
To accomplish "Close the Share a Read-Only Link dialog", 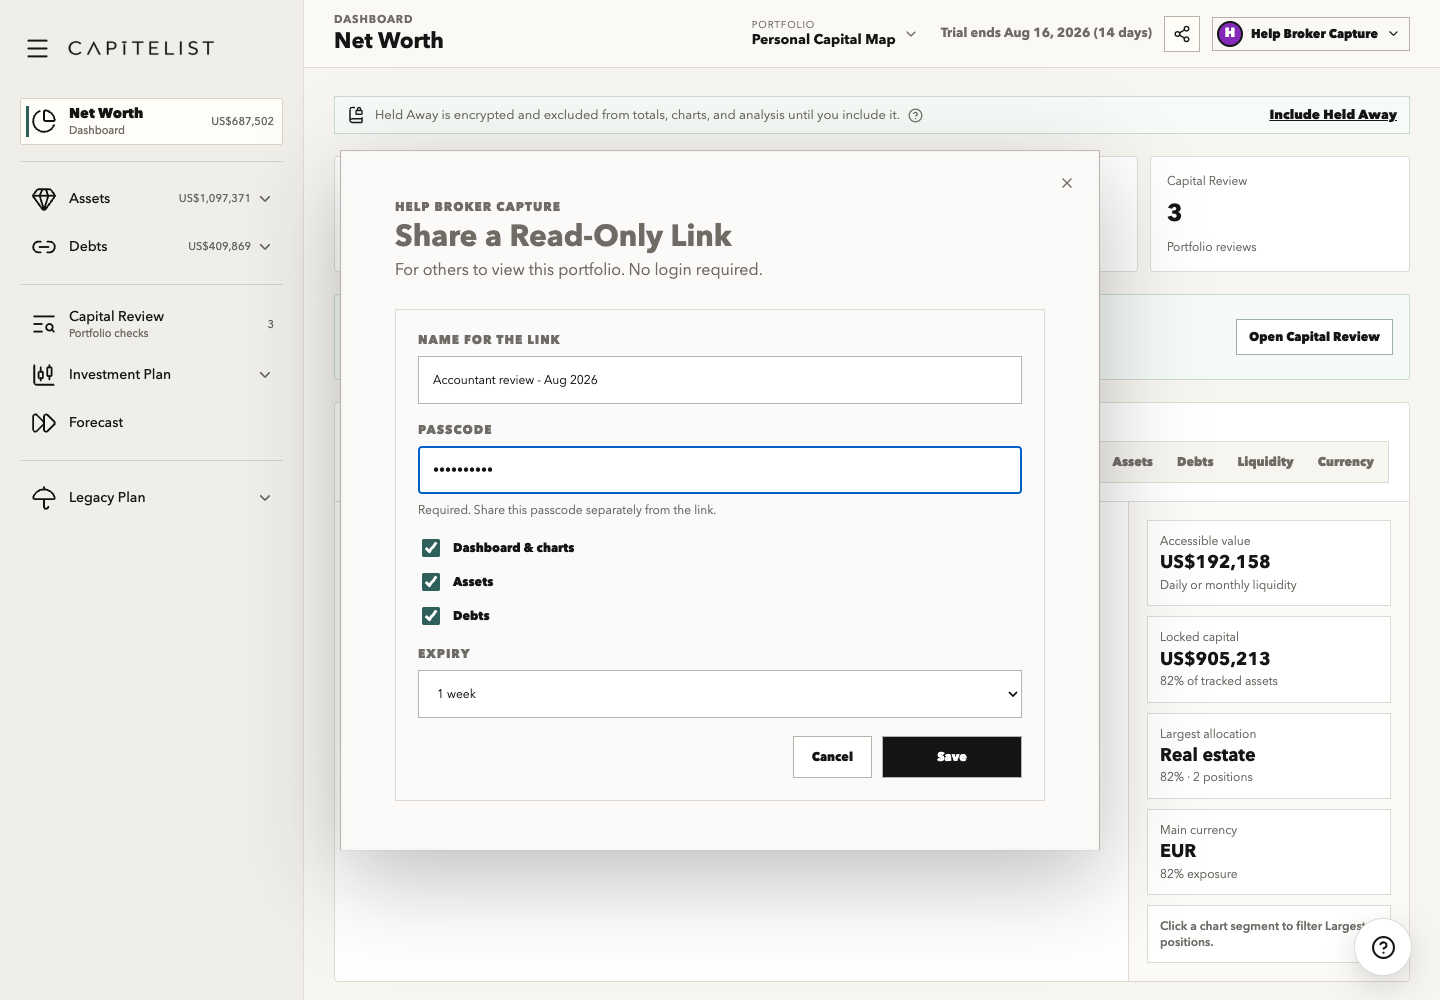I will tap(1067, 183).
